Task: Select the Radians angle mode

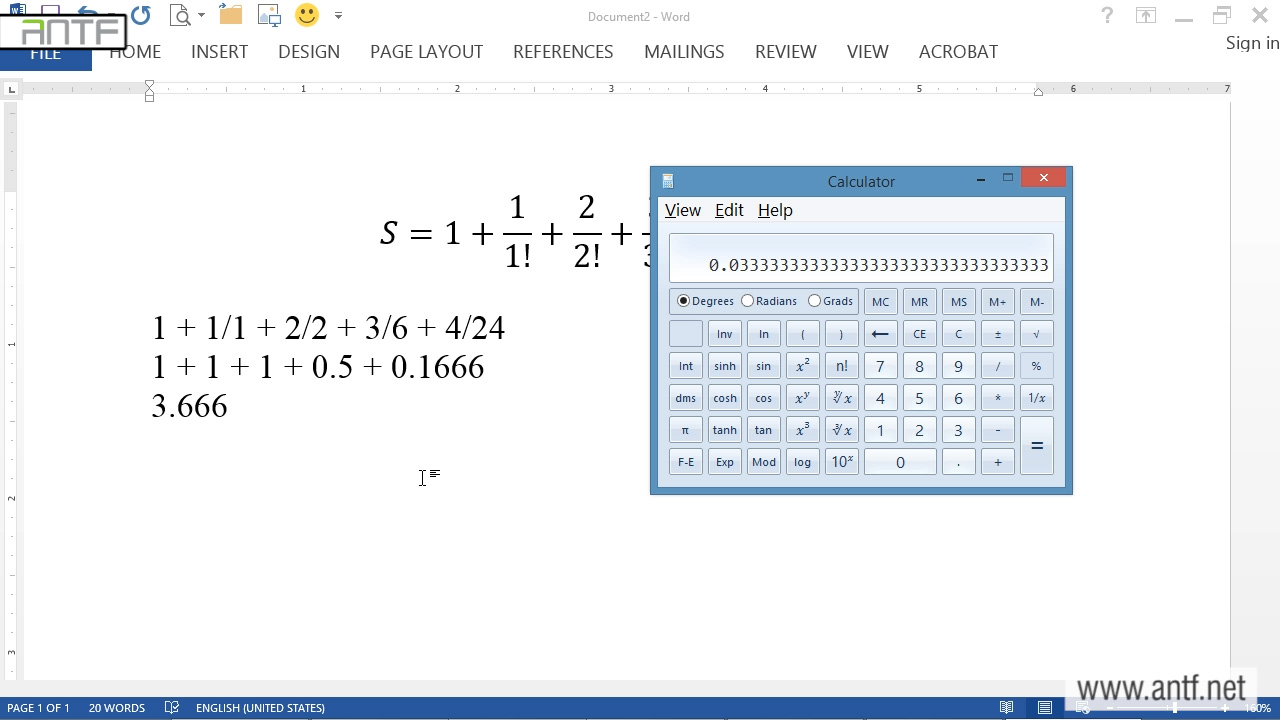Action: pyautogui.click(x=748, y=301)
